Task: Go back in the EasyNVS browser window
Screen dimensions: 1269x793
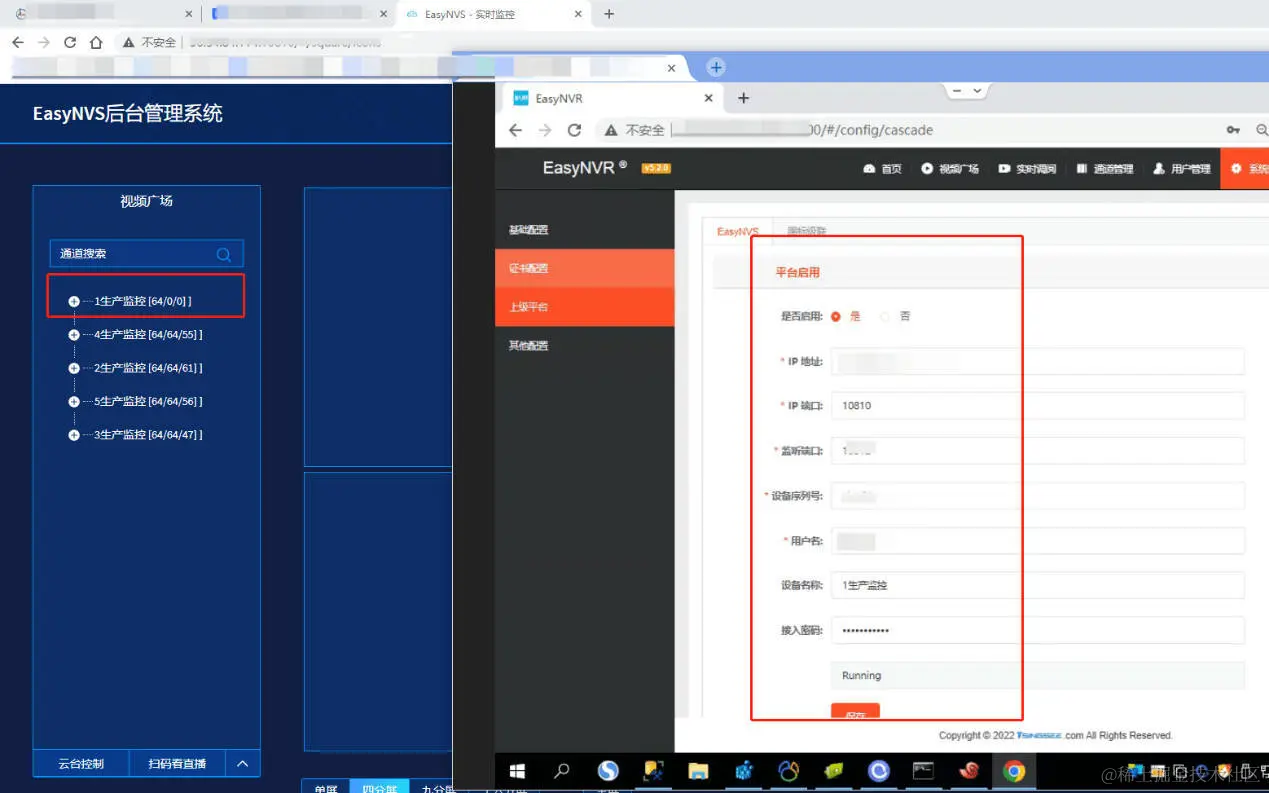Action: [17, 42]
